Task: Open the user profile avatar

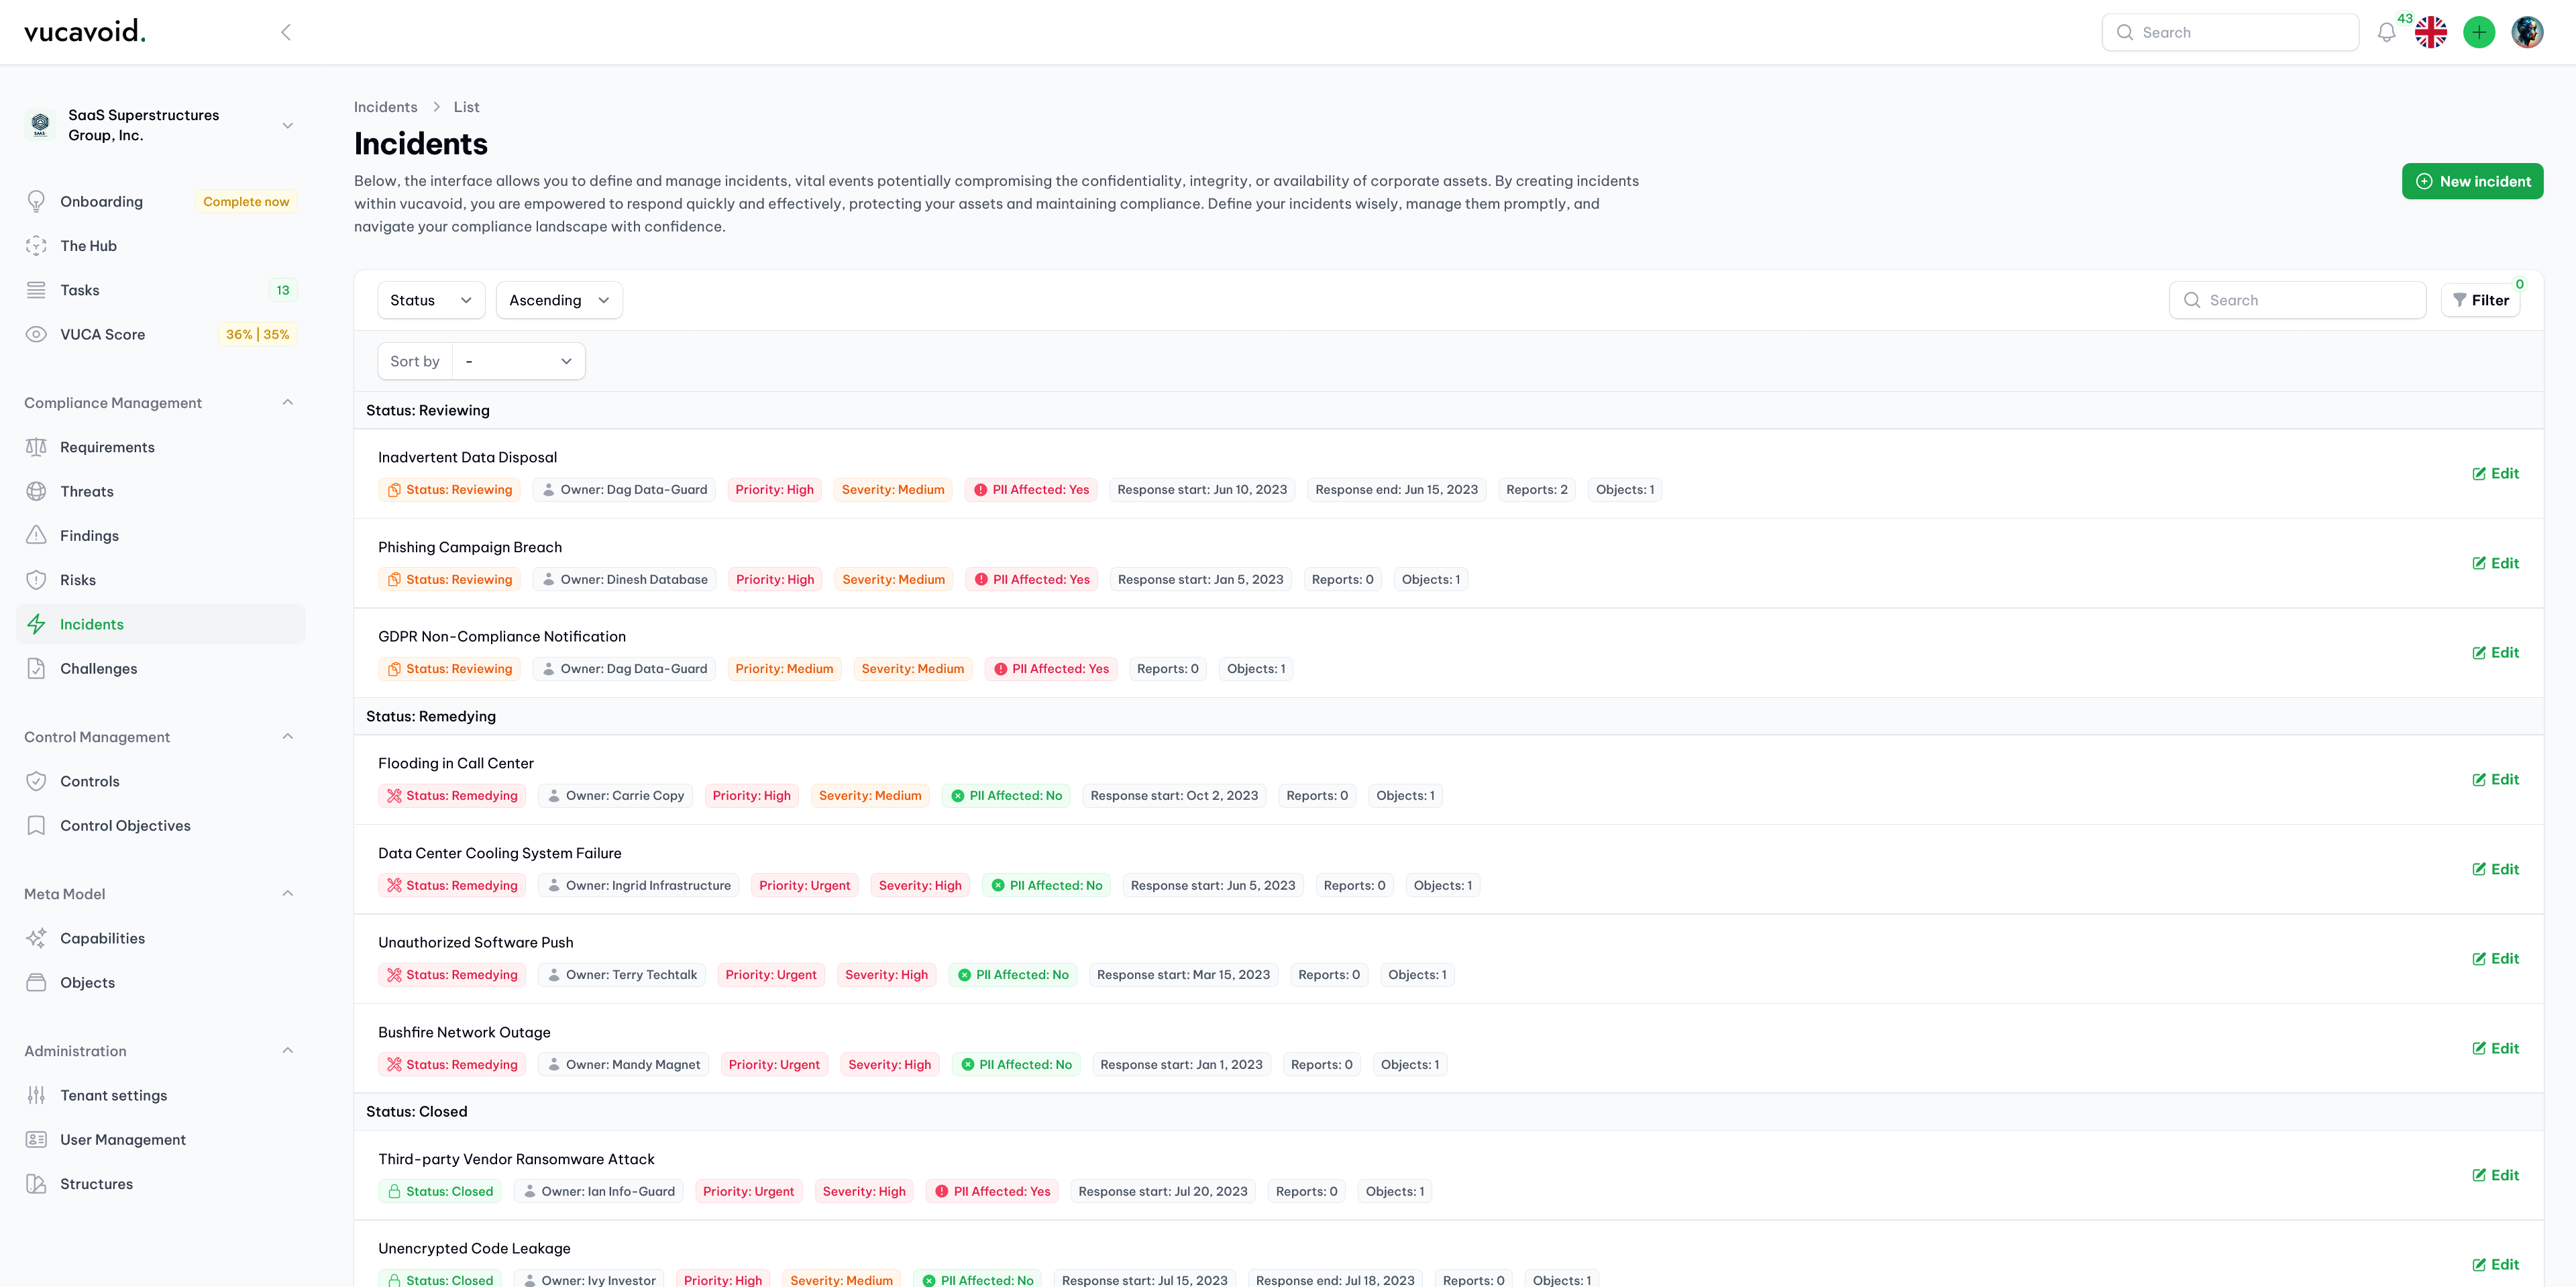Action: pyautogui.click(x=2527, y=33)
